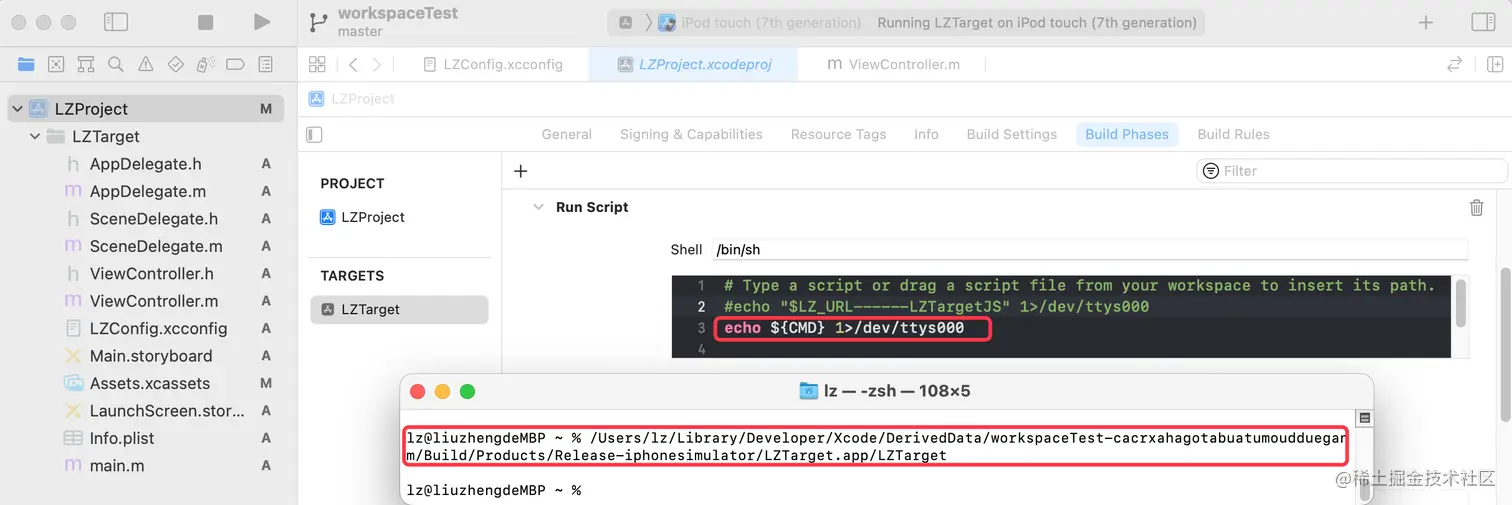This screenshot has width=1512, height=505.
Task: Open the Source Control navigator
Action: click(56, 64)
